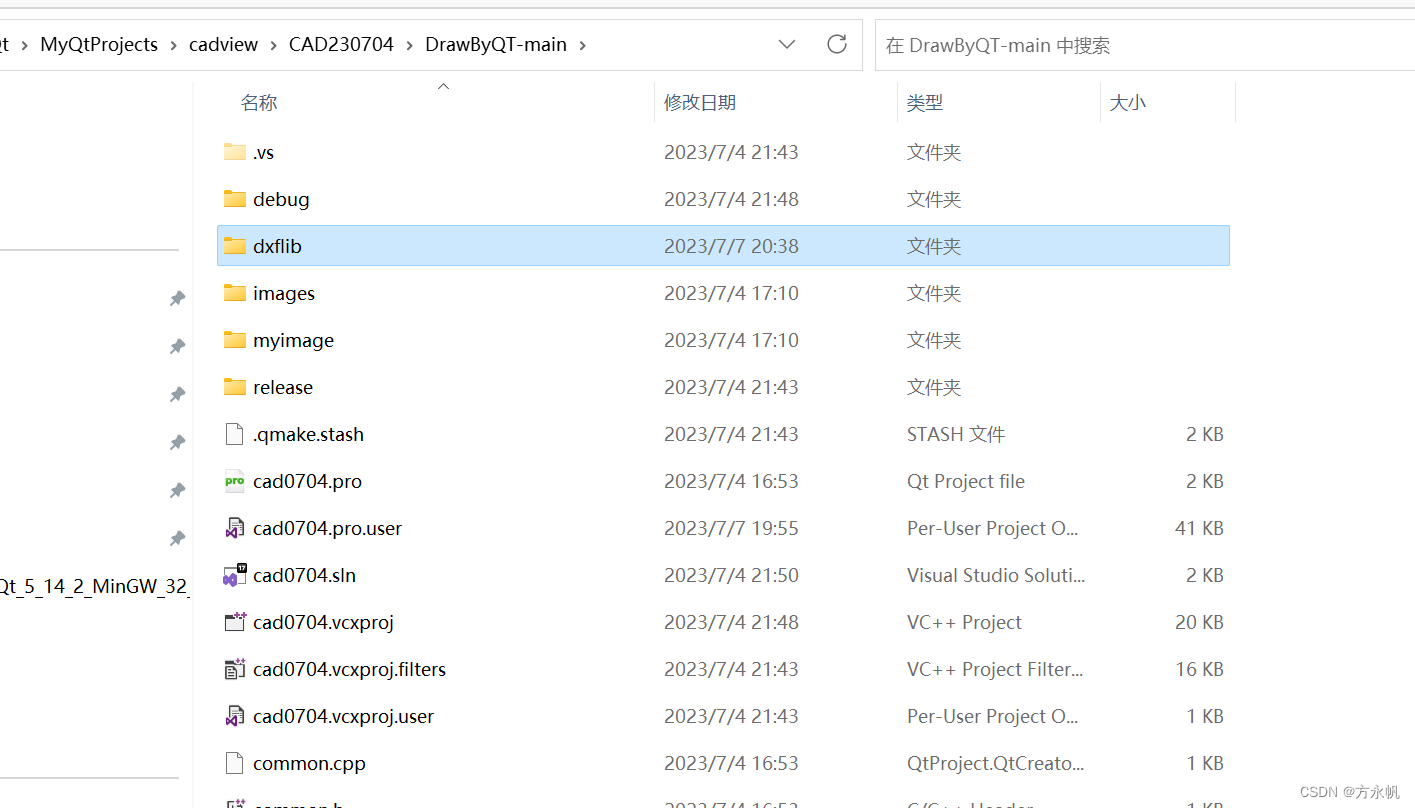Click the date 2023/7/7 19:55
This screenshot has width=1415, height=808.
pos(731,528)
